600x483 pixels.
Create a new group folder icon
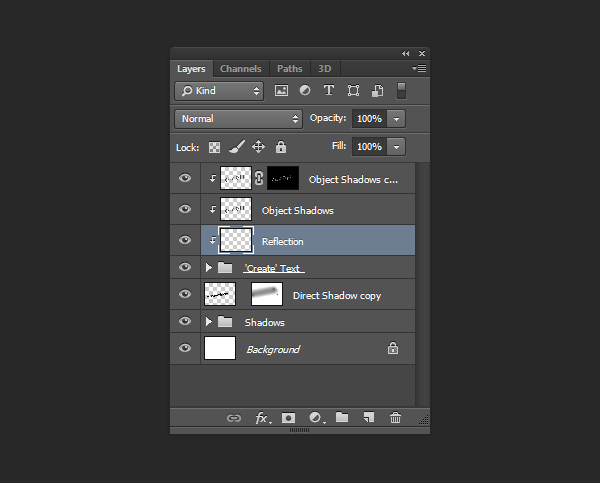click(x=342, y=417)
